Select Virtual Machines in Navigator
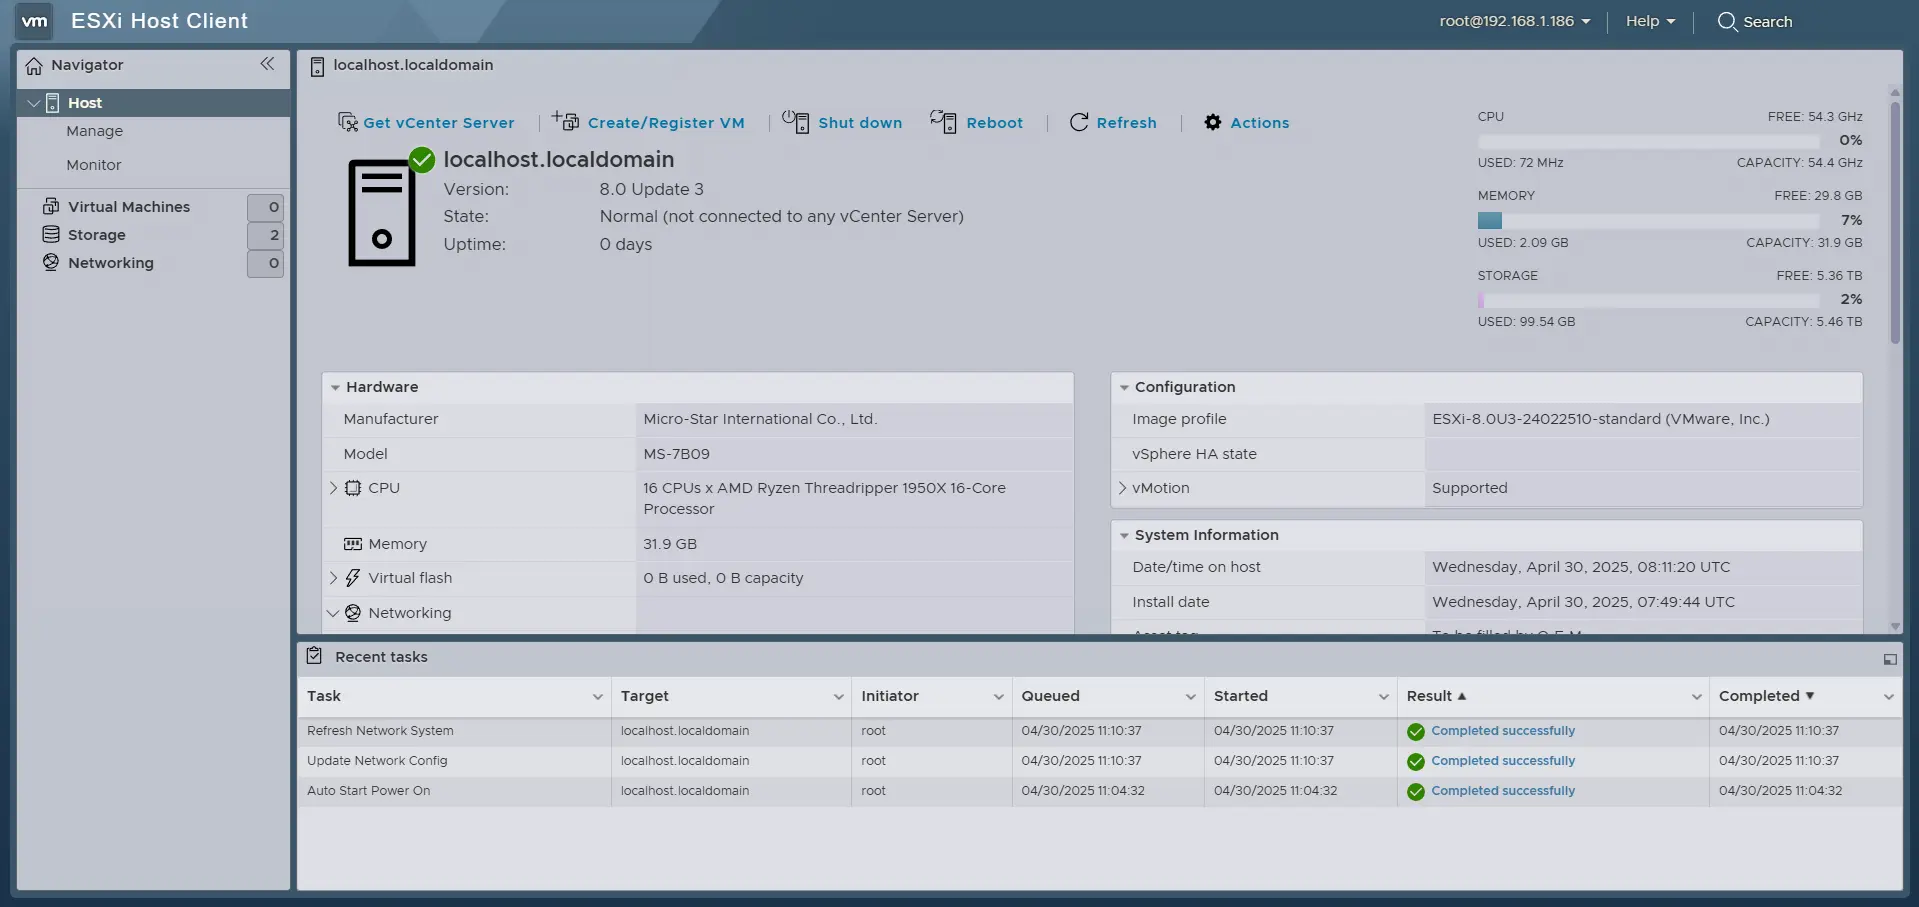 click(x=129, y=207)
